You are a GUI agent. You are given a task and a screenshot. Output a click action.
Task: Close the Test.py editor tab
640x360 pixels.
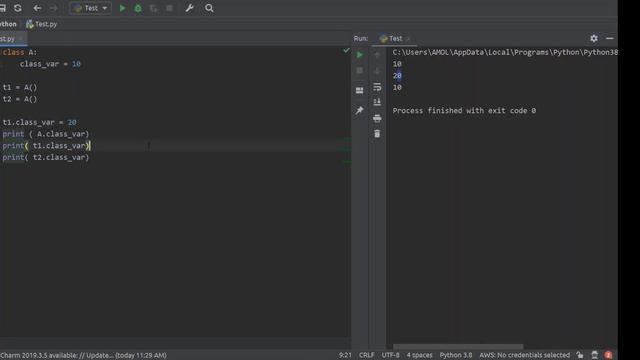[20, 39]
